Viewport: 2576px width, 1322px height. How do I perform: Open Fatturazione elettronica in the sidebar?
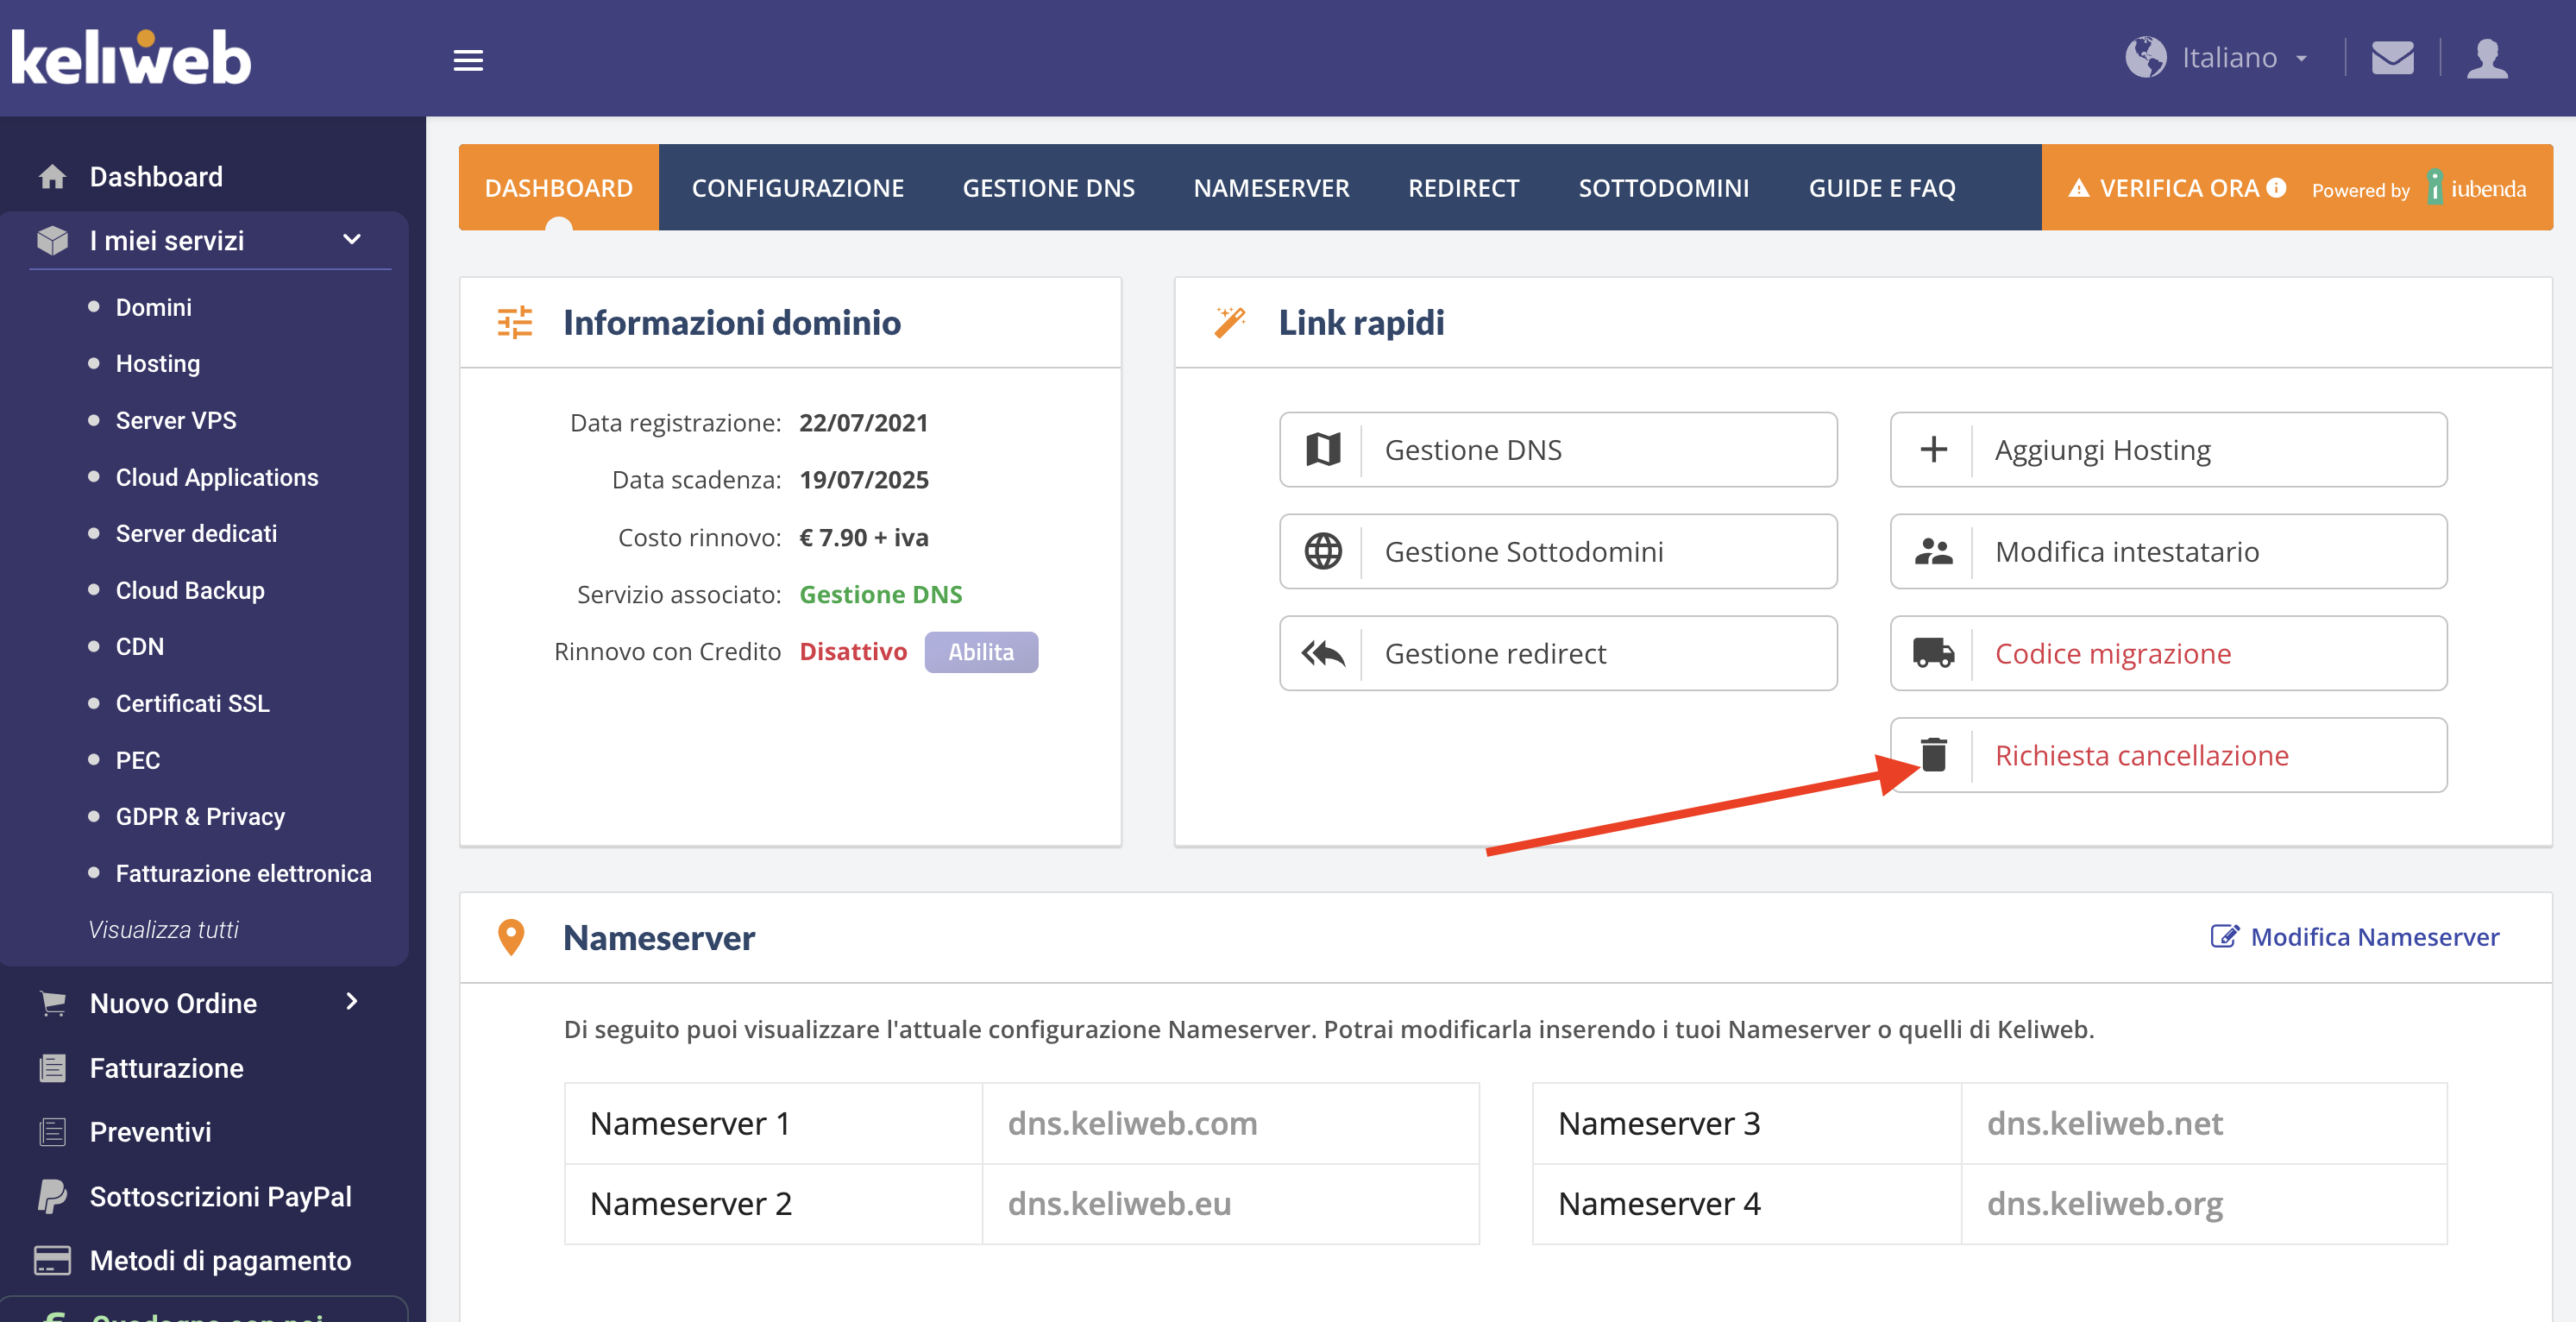(243, 873)
